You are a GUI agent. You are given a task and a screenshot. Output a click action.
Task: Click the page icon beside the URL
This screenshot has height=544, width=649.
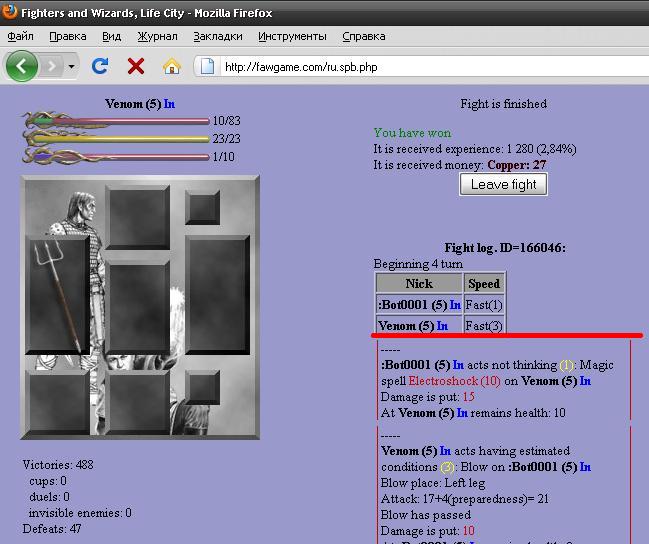pos(207,67)
